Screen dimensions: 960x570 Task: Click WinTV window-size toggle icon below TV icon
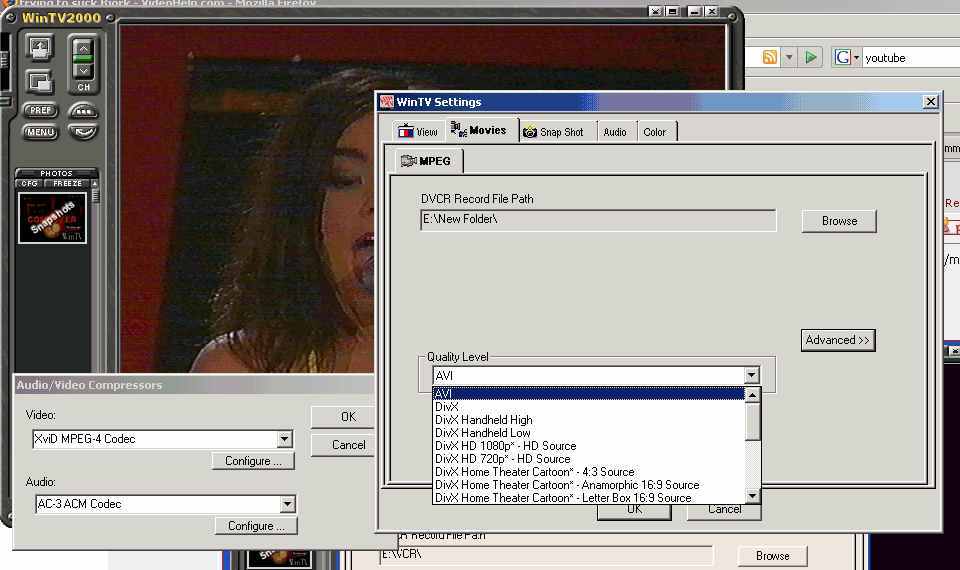pos(40,81)
